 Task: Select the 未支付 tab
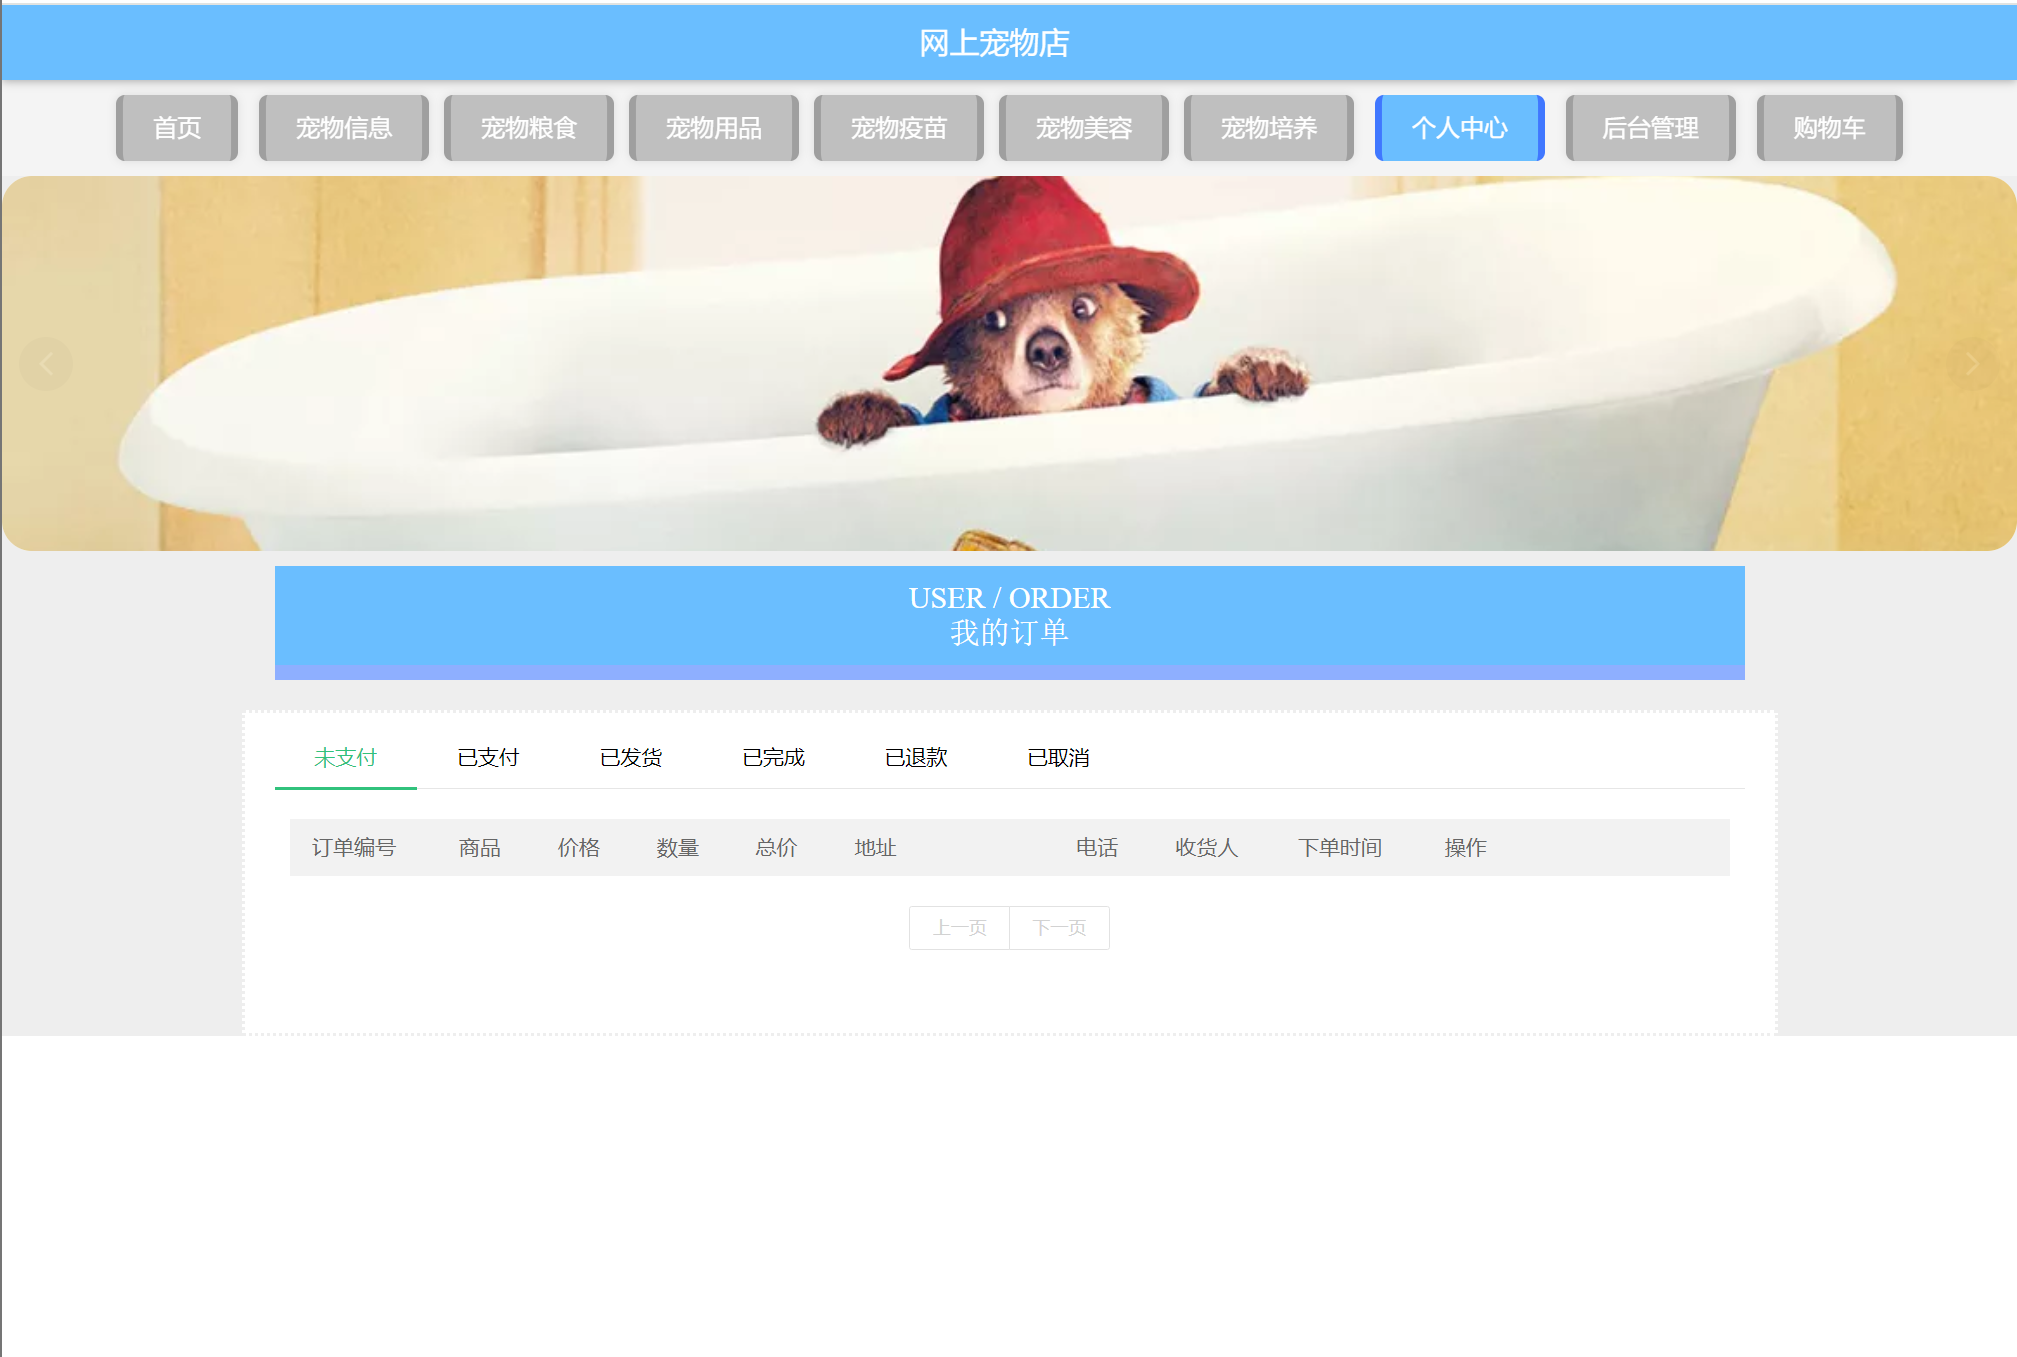[x=345, y=758]
